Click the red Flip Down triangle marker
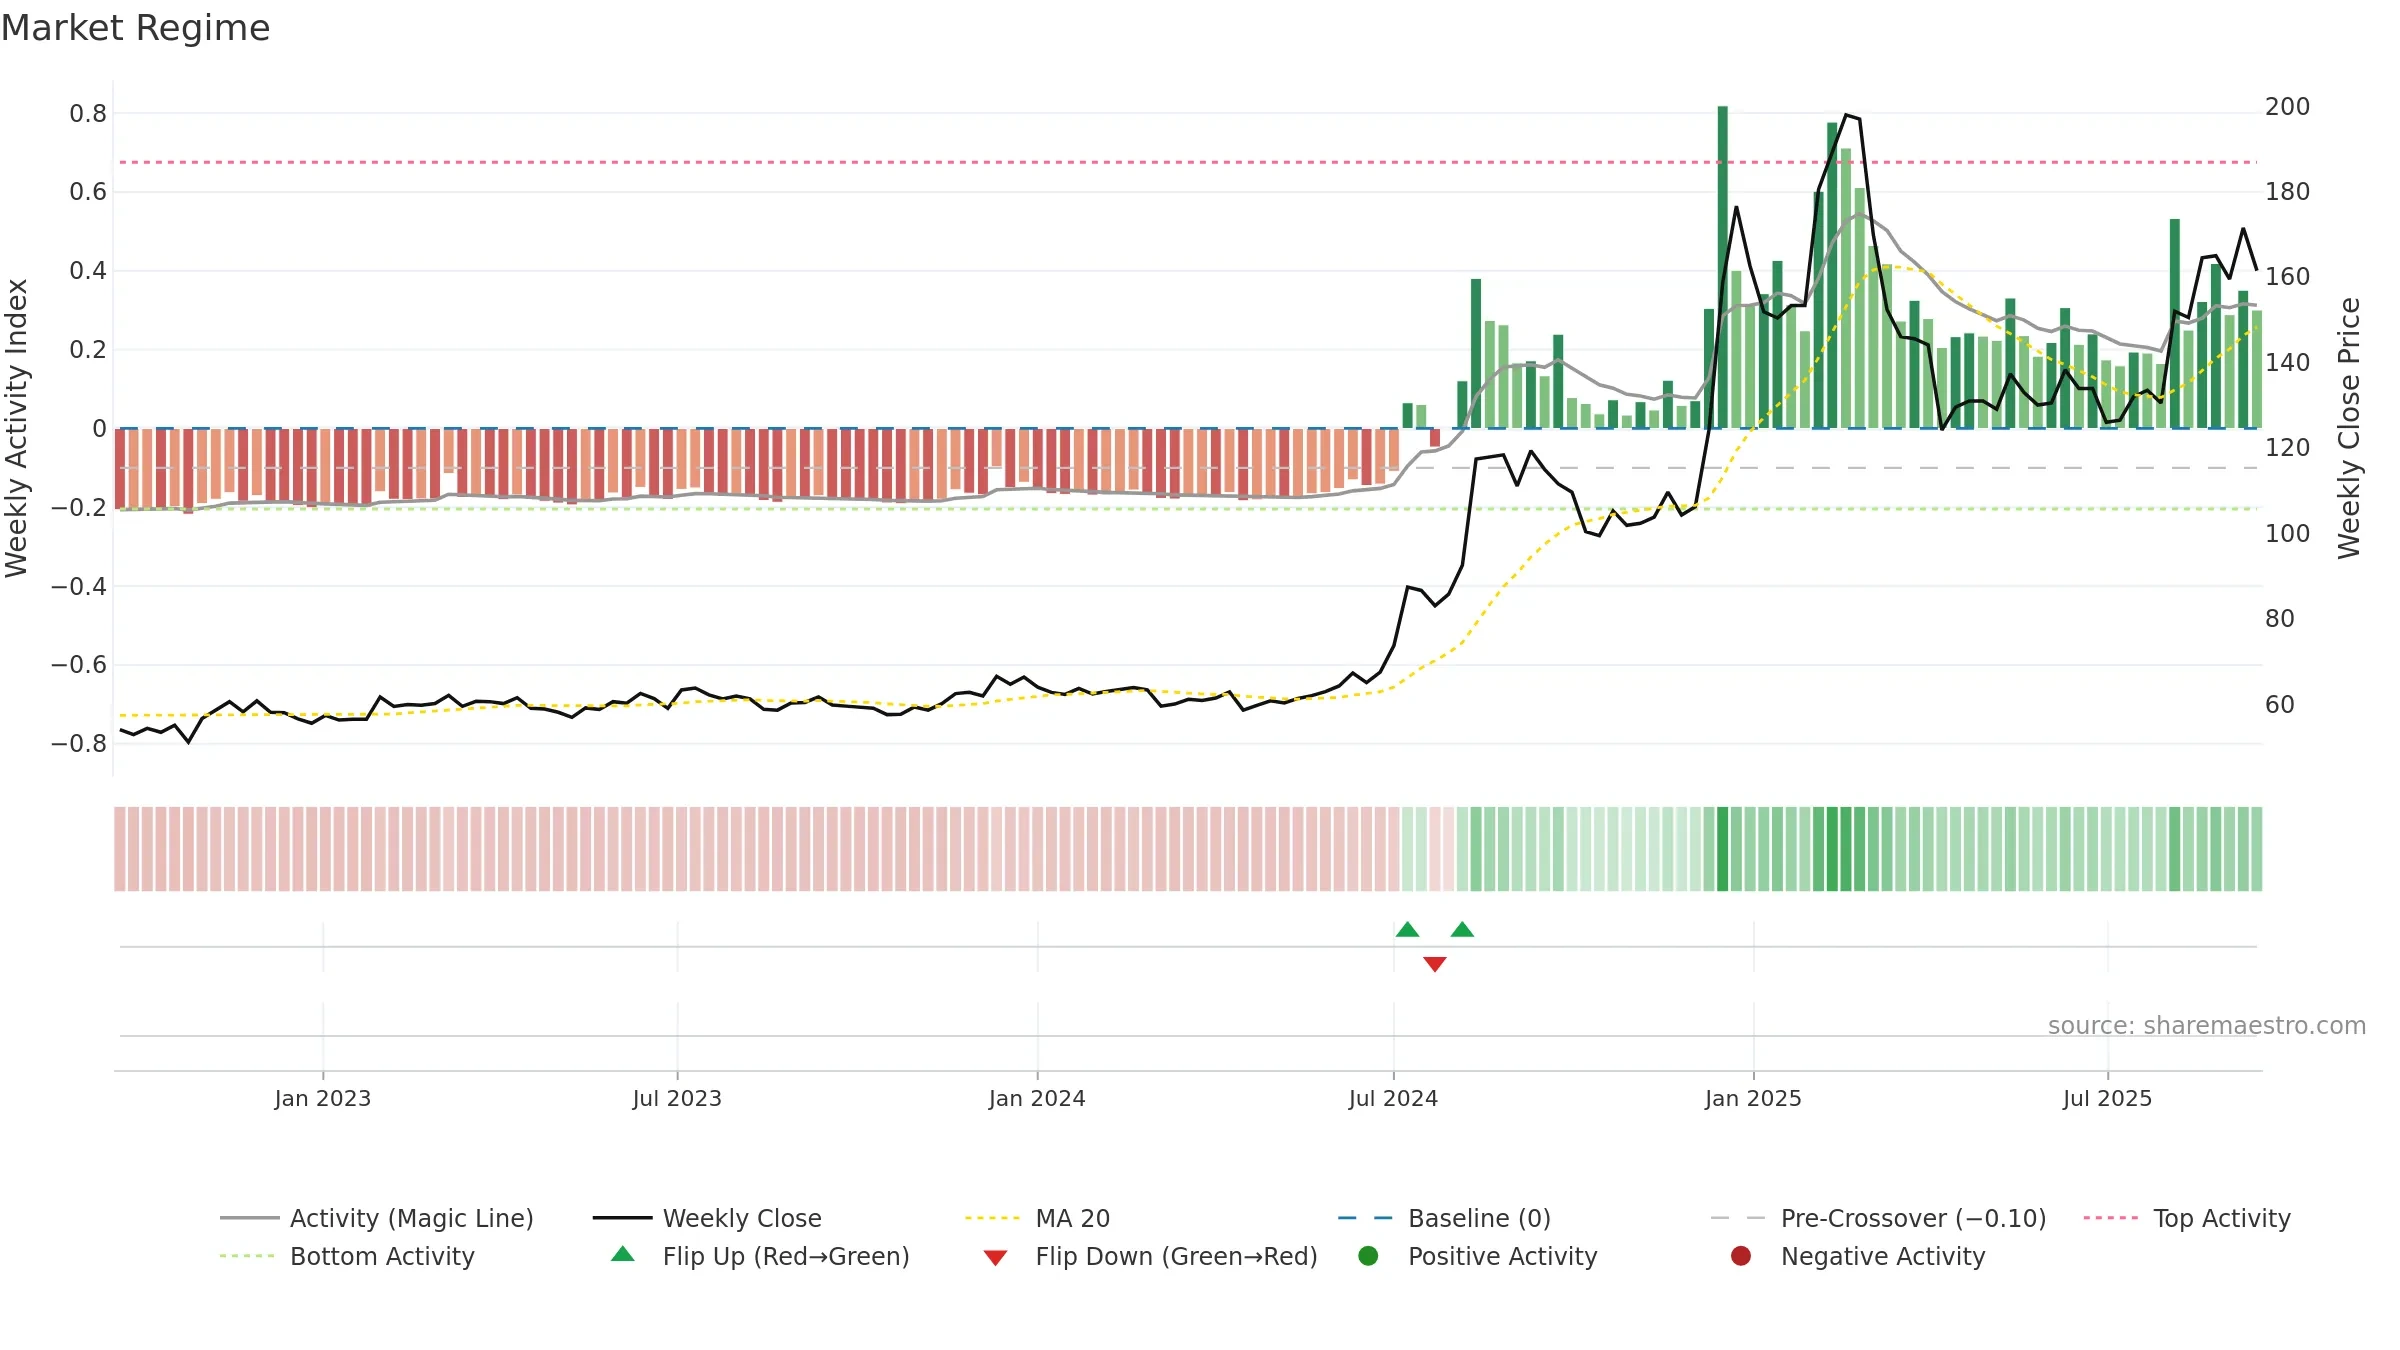This screenshot has height=1350, width=2400. [1435, 964]
